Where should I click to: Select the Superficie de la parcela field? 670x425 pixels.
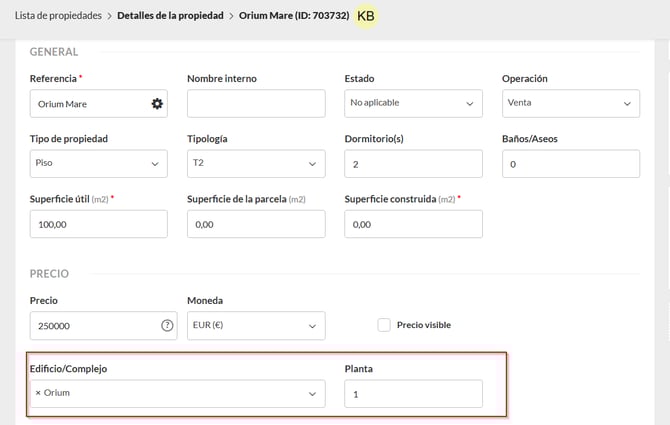pos(255,224)
